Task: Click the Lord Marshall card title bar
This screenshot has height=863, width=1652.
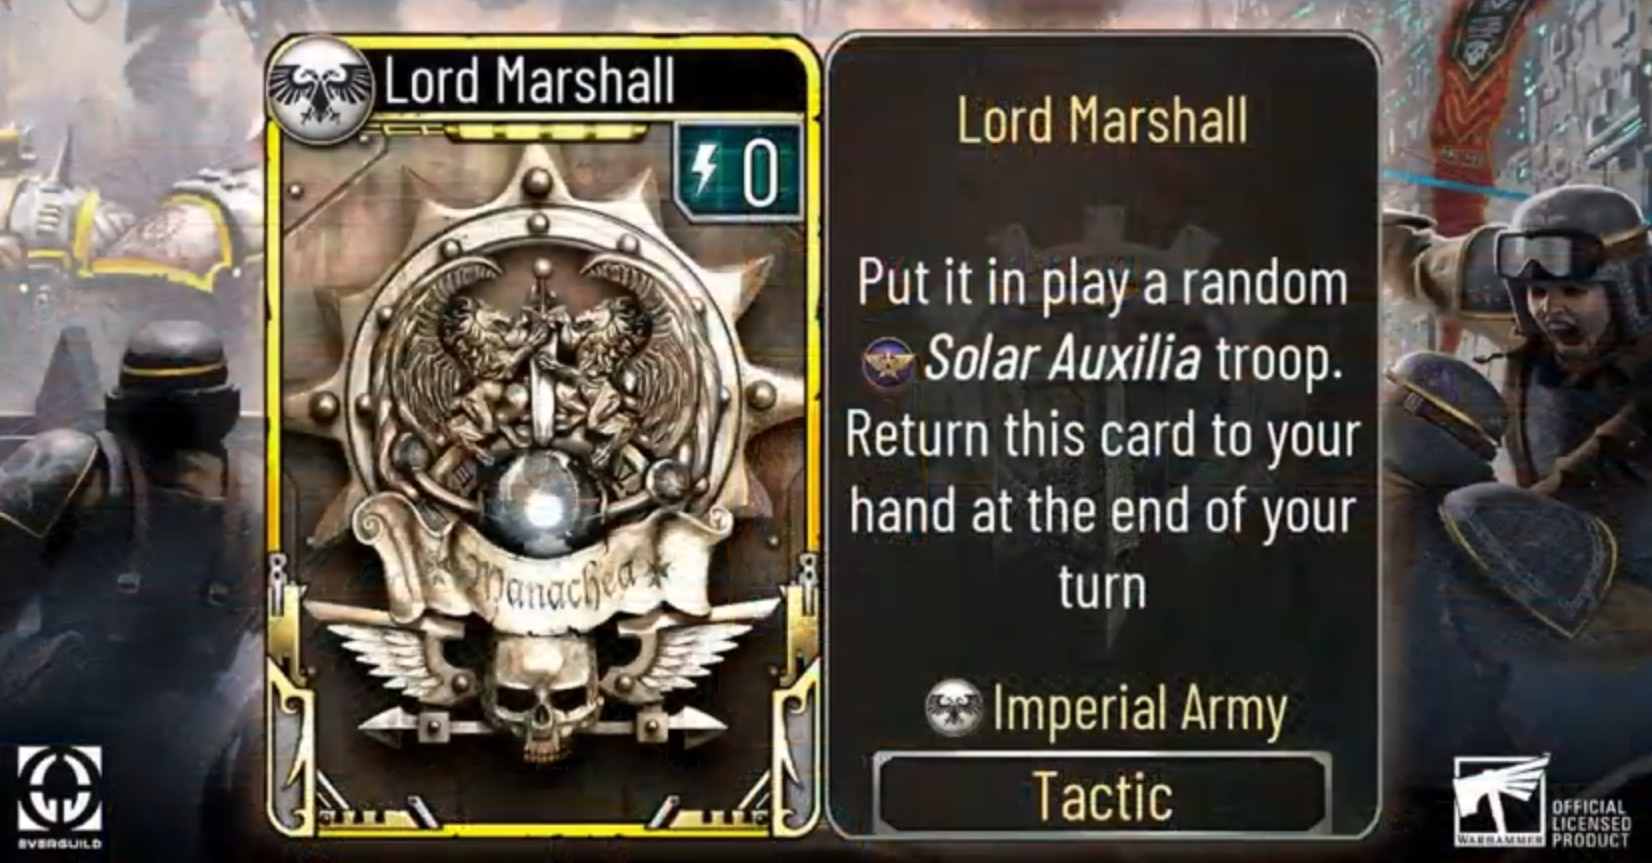Action: (x=540, y=80)
